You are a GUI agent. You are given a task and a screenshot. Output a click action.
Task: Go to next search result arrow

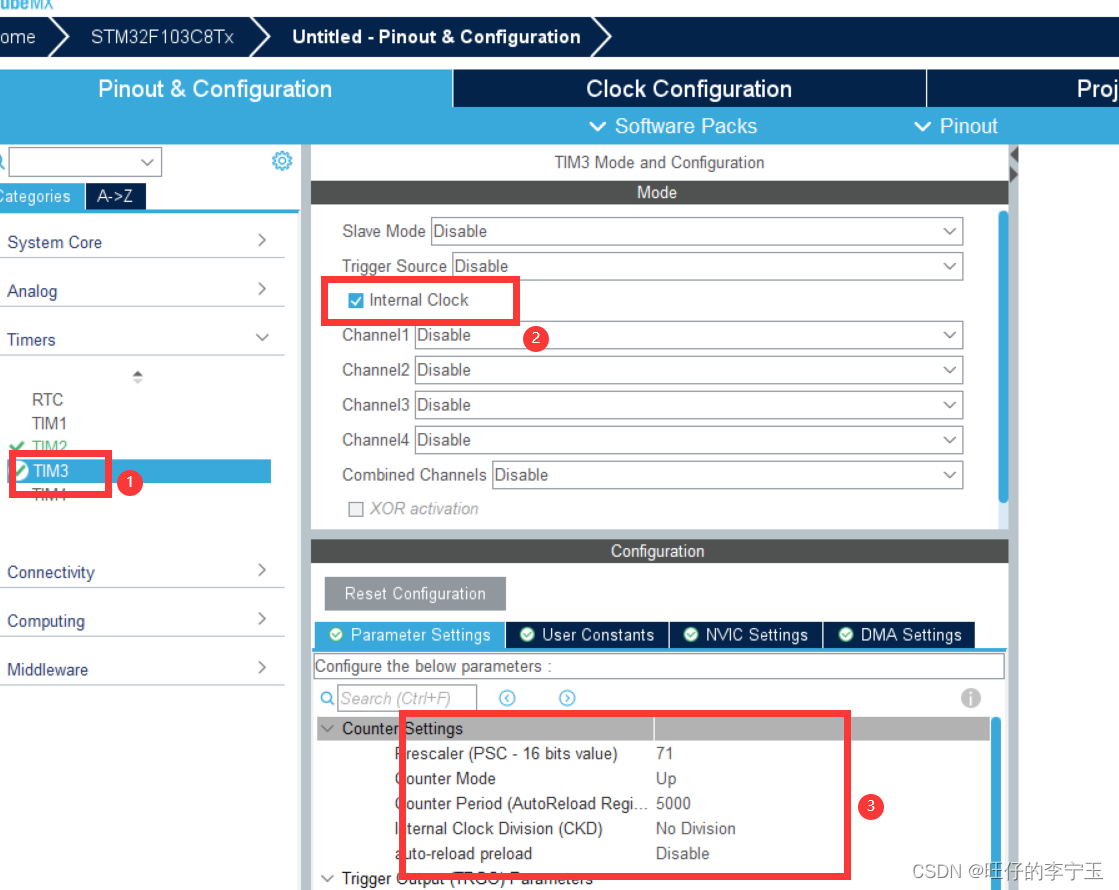point(567,698)
